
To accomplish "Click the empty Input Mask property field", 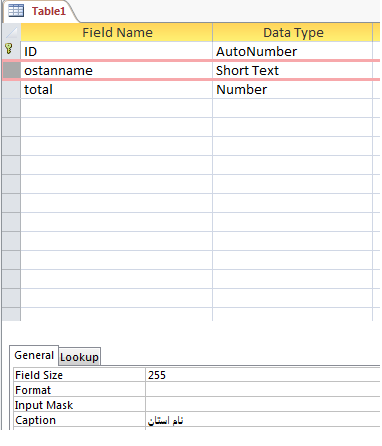I will [x=263, y=404].
